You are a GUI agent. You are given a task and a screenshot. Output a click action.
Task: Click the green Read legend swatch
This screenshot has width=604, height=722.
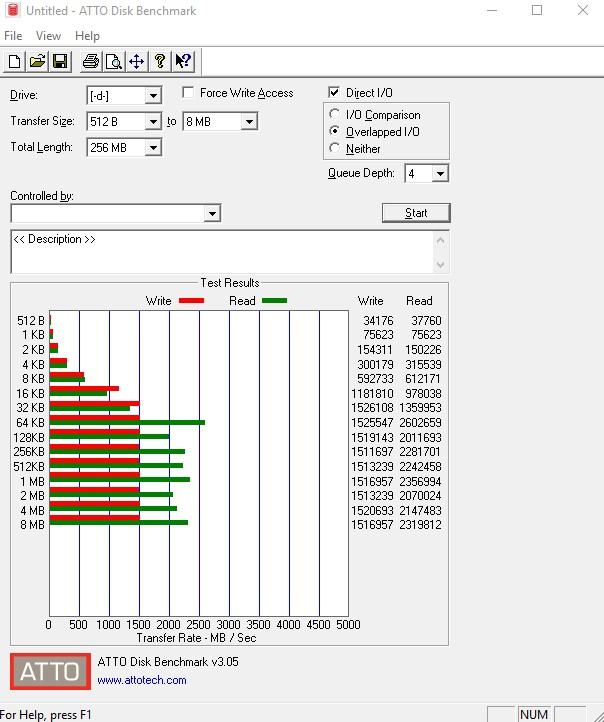(274, 301)
